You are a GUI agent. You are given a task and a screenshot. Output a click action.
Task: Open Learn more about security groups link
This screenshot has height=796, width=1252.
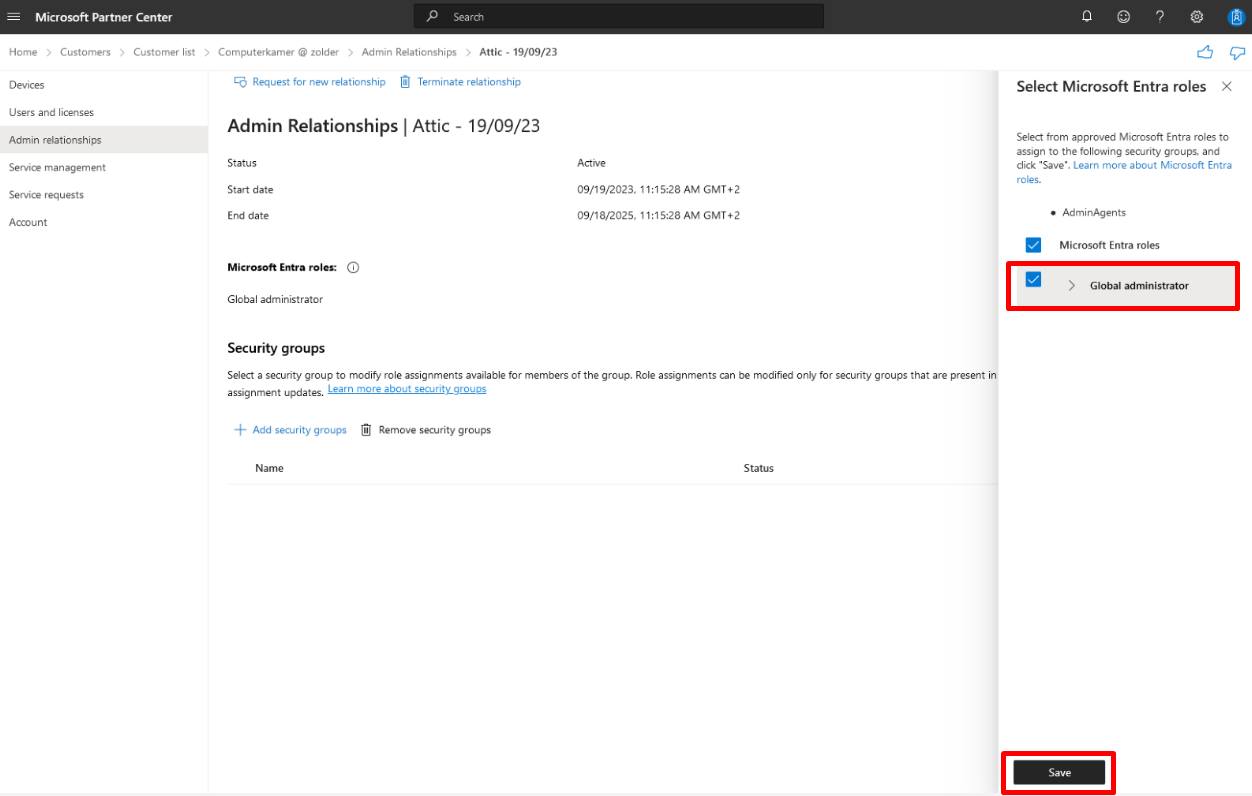[x=407, y=389]
